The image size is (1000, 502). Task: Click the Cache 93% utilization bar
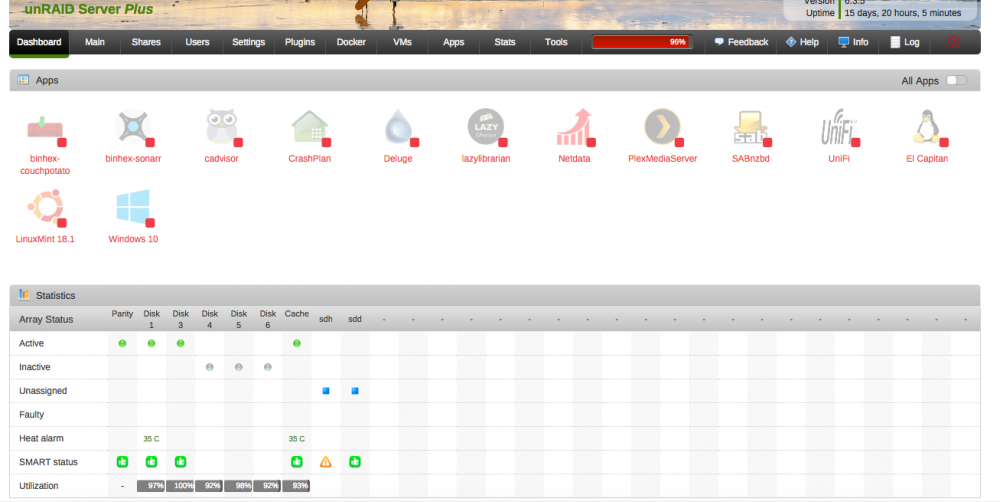point(297,486)
